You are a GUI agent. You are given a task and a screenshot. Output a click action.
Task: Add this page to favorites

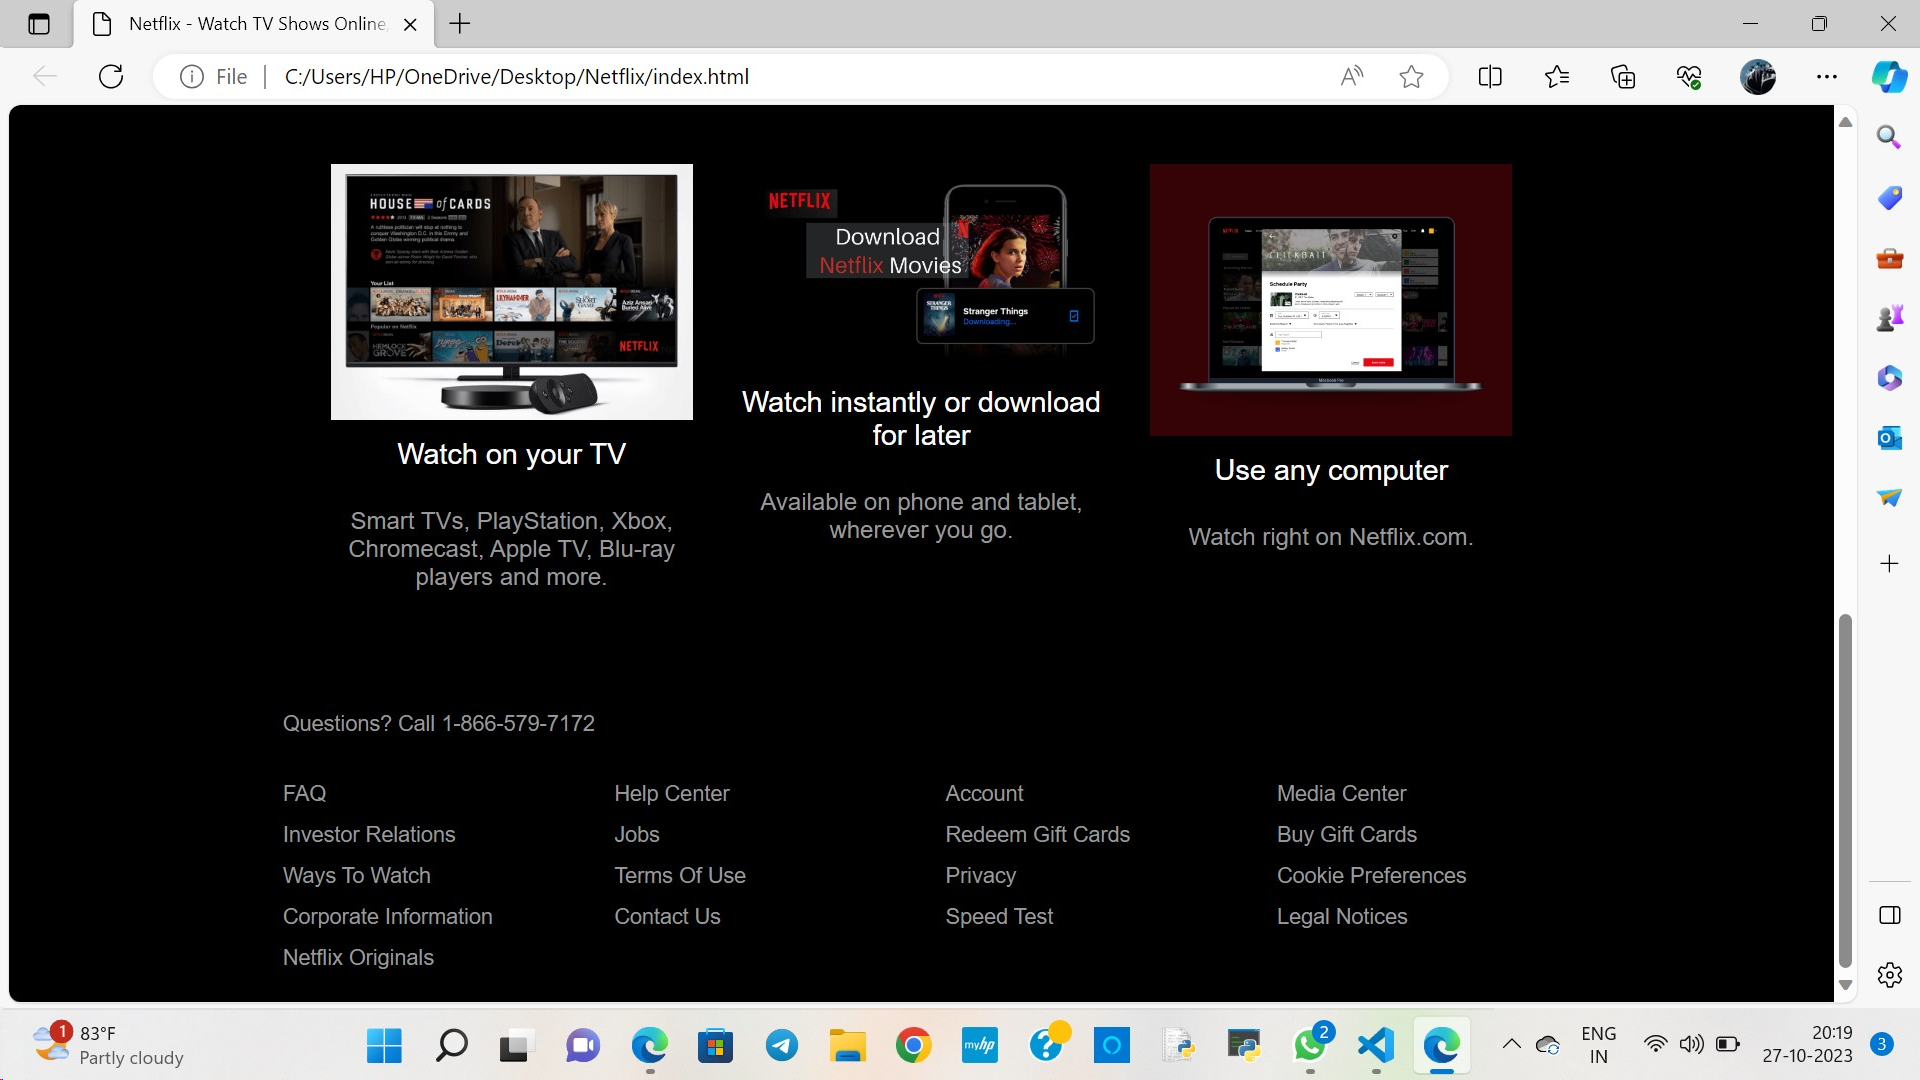(x=1411, y=76)
